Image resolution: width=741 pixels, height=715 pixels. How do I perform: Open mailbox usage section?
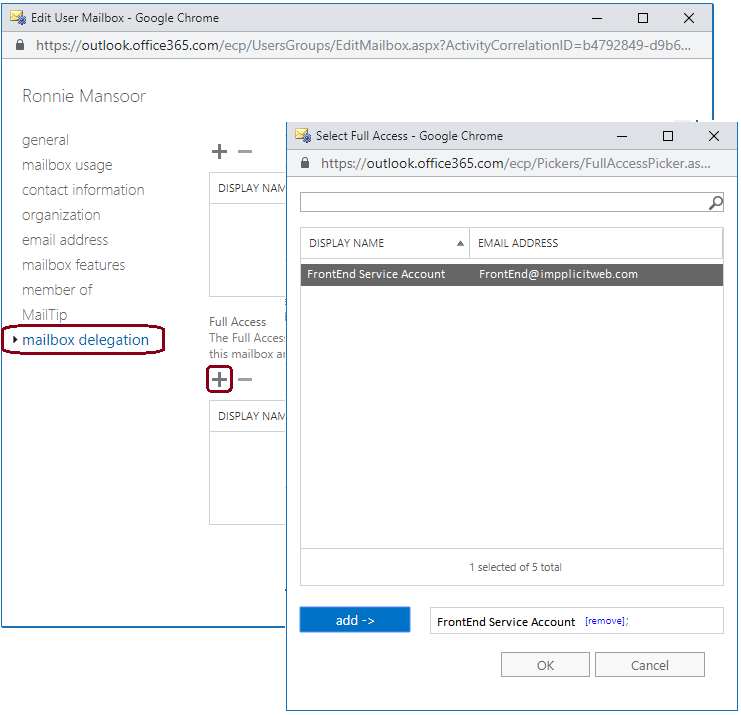(67, 165)
